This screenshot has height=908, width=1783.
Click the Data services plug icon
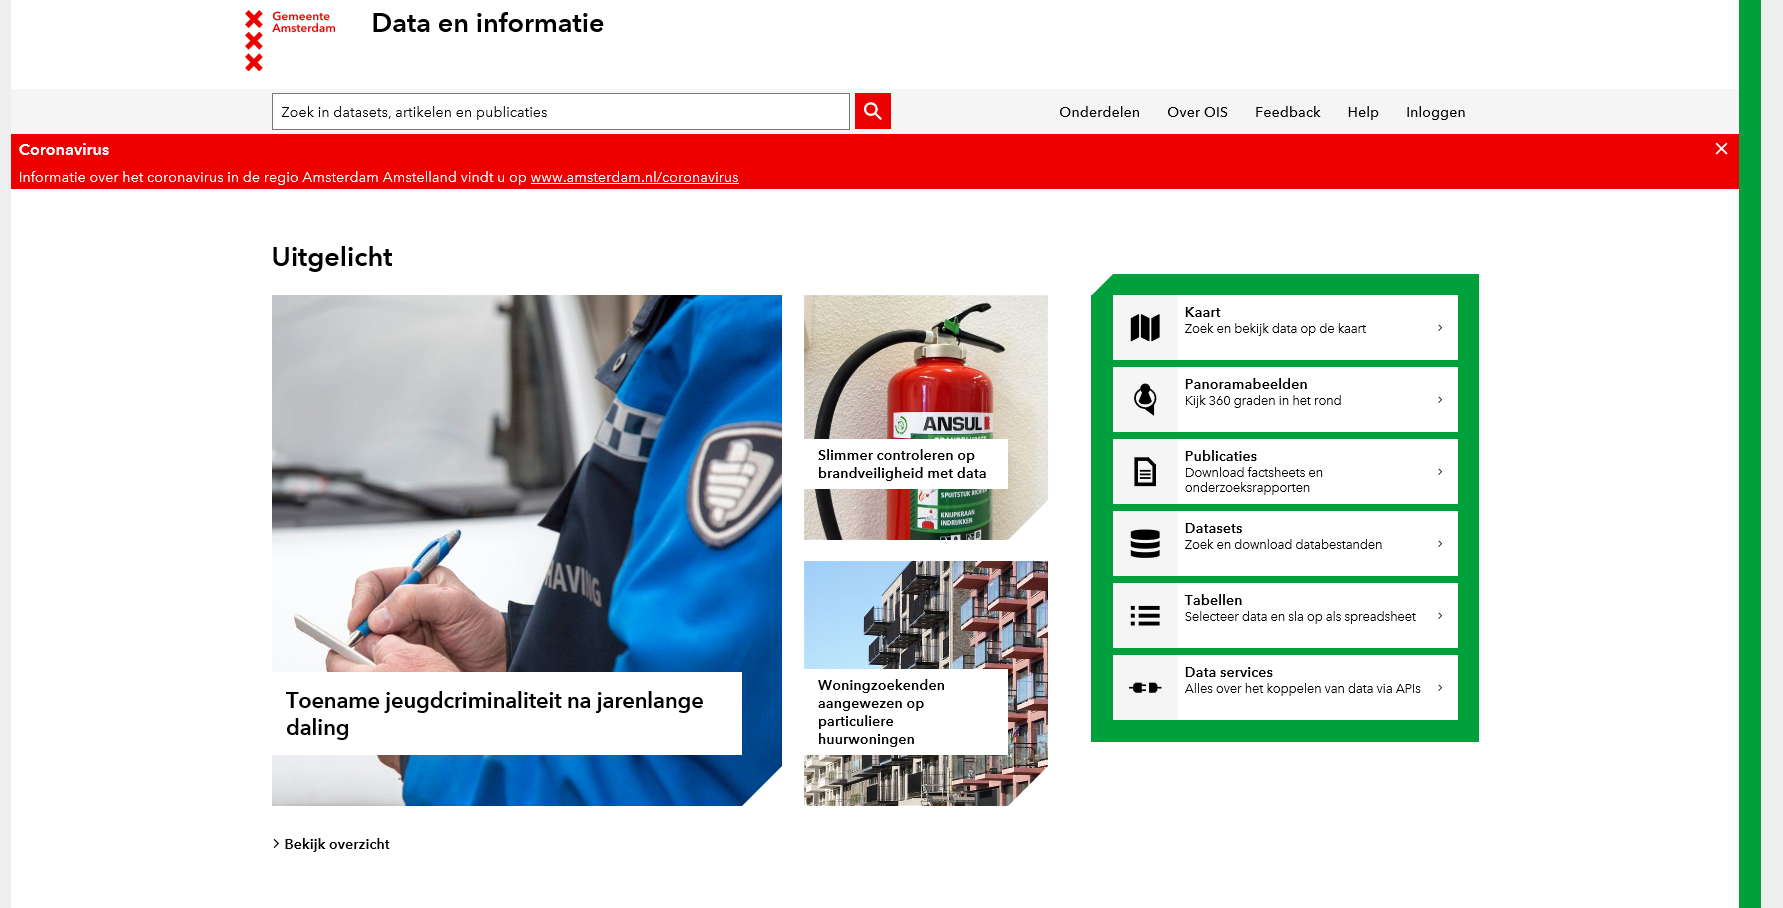[1145, 688]
